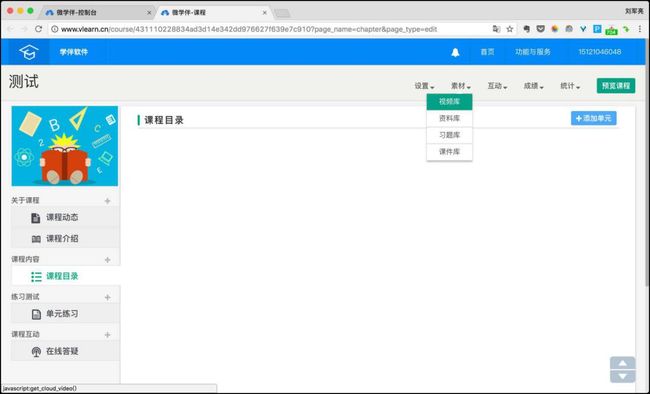Open the Pocket extension icon
This screenshot has height=394, width=650.
coord(541,29)
